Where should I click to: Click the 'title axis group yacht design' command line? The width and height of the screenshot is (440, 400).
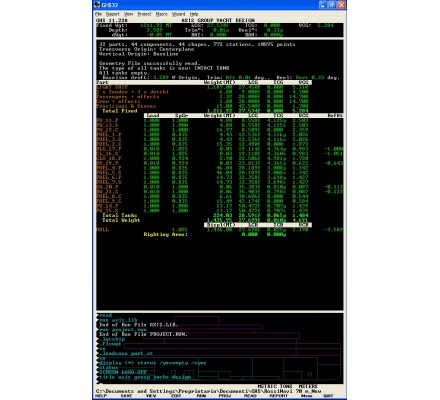145,377
